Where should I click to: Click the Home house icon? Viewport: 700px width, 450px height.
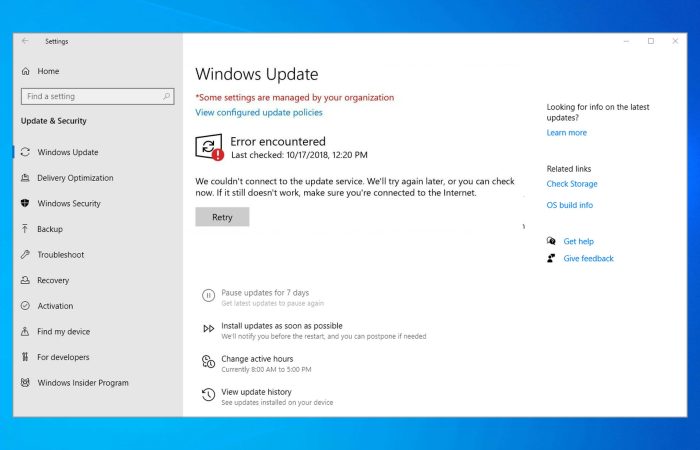click(x=25, y=71)
